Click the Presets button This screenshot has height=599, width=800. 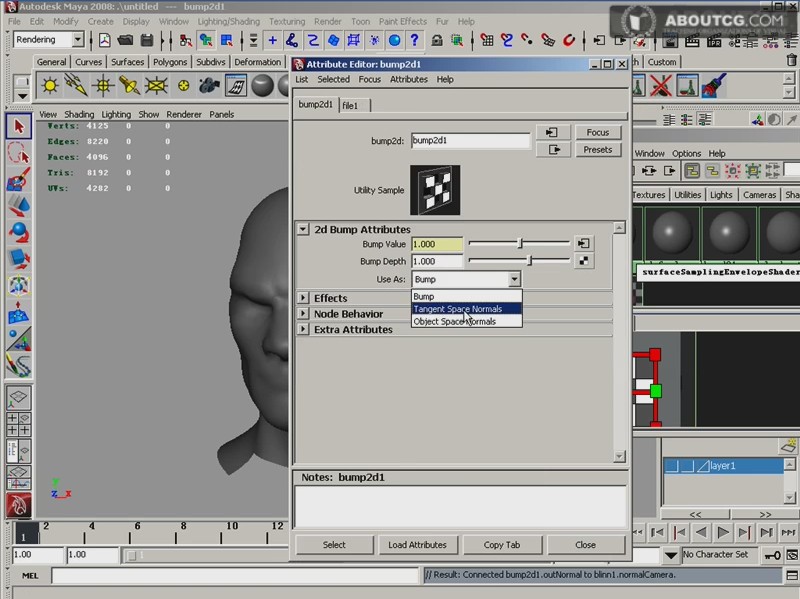tap(598, 150)
